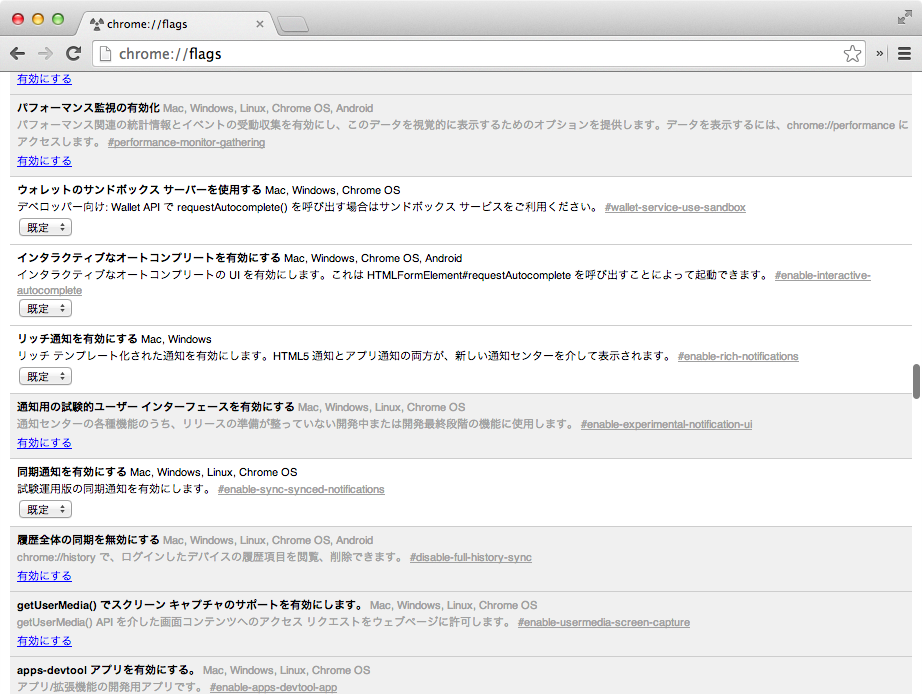Screen dimensions: 922x694
Task: Click the description 試験運用版の同期通知を有効にします。
Action: pos(115,489)
